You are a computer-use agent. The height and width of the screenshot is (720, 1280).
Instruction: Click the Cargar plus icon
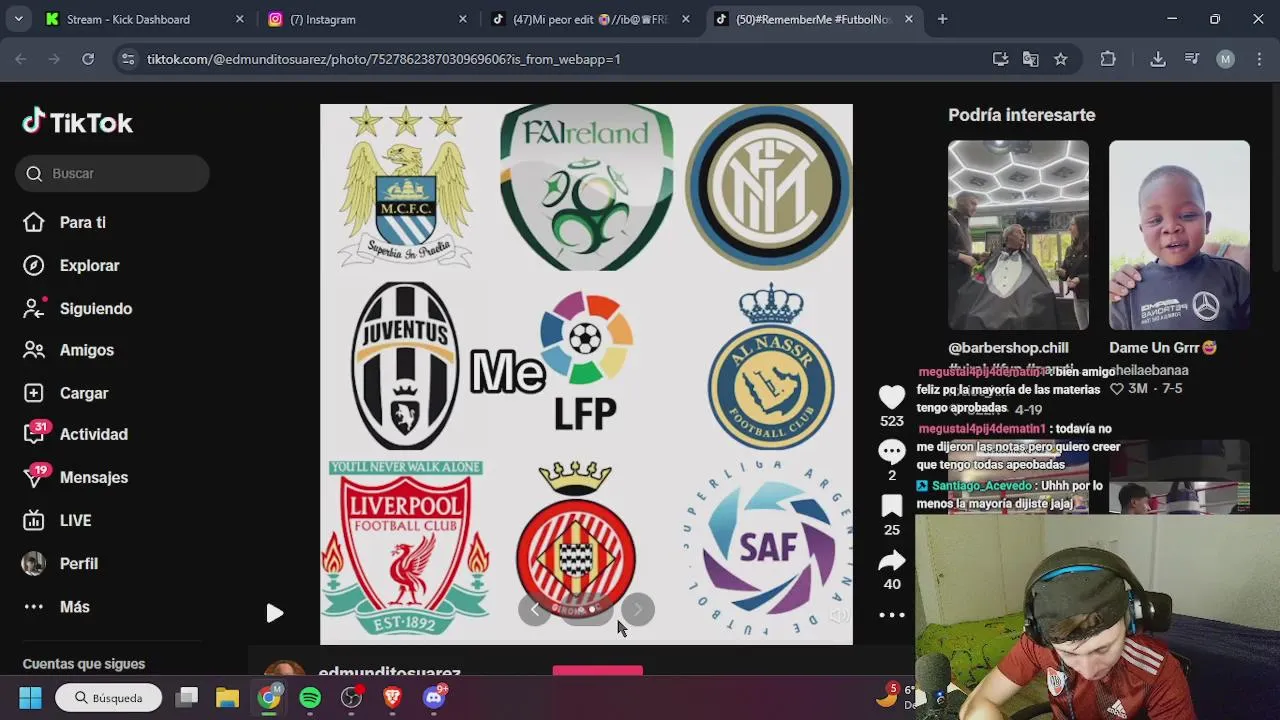pyautogui.click(x=34, y=393)
